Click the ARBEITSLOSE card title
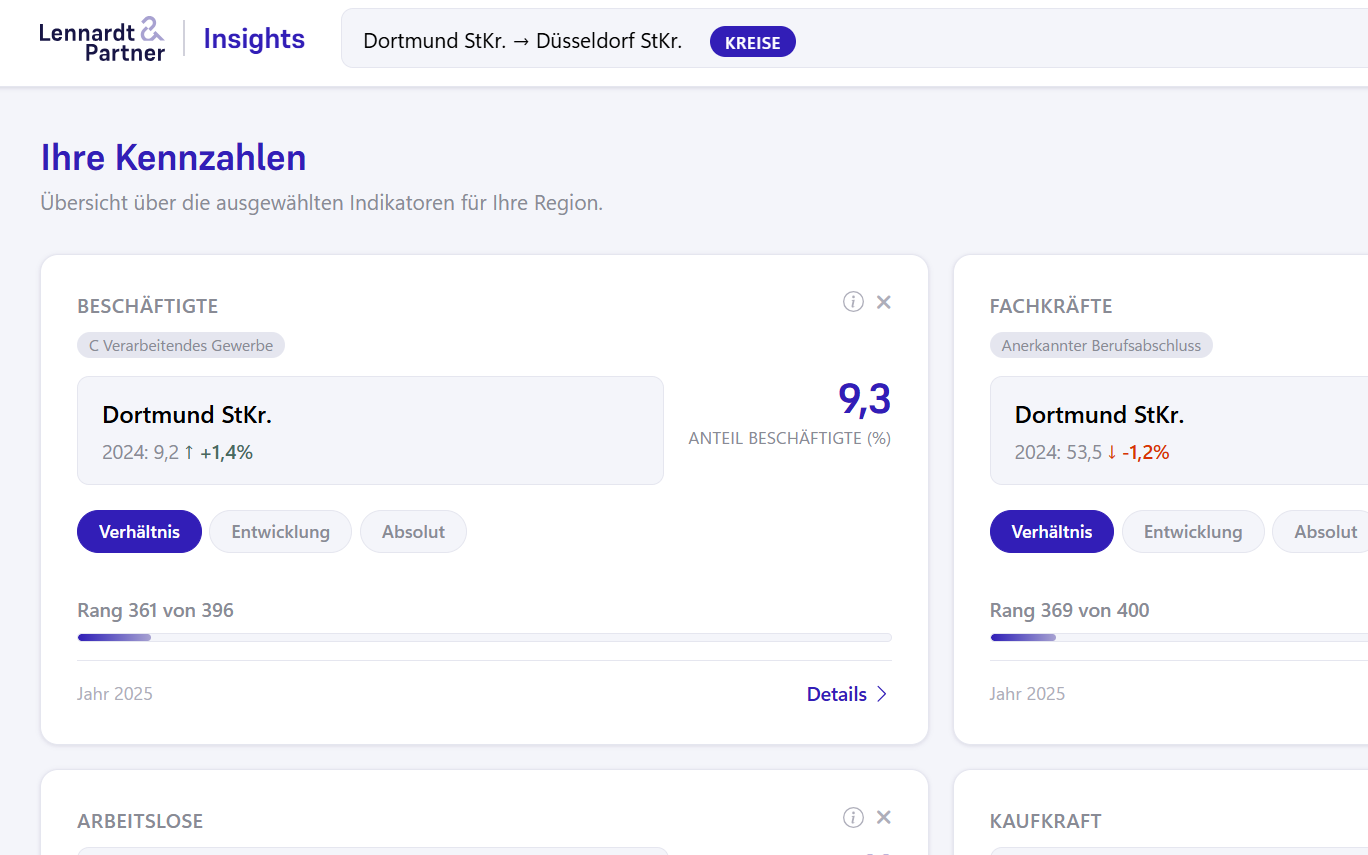The height and width of the screenshot is (855, 1368). point(140,822)
